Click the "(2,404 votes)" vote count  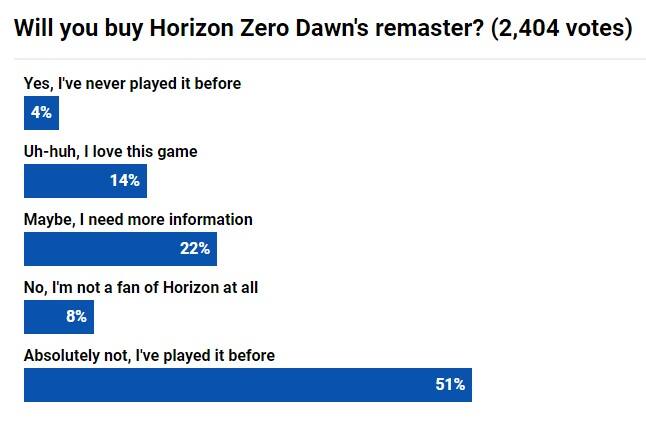tap(561, 28)
